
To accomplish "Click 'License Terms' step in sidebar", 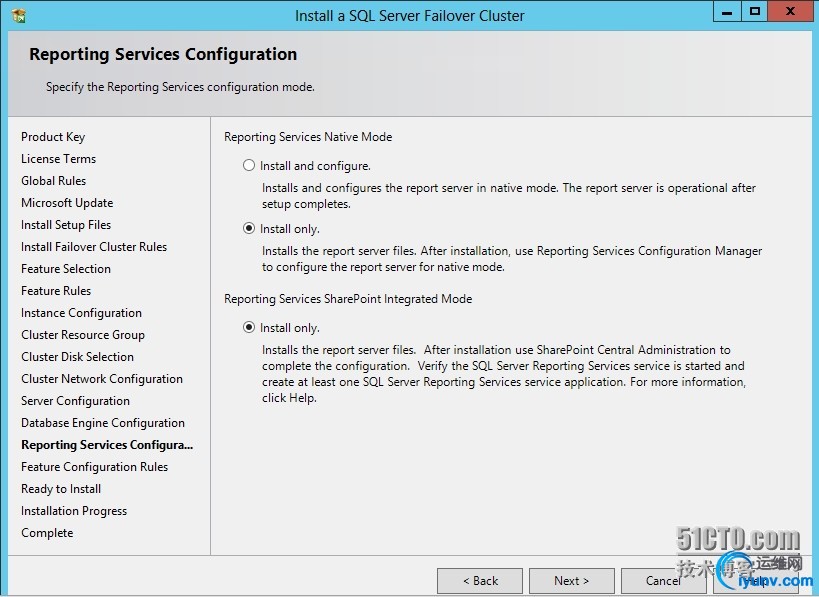I will click(x=58, y=159).
